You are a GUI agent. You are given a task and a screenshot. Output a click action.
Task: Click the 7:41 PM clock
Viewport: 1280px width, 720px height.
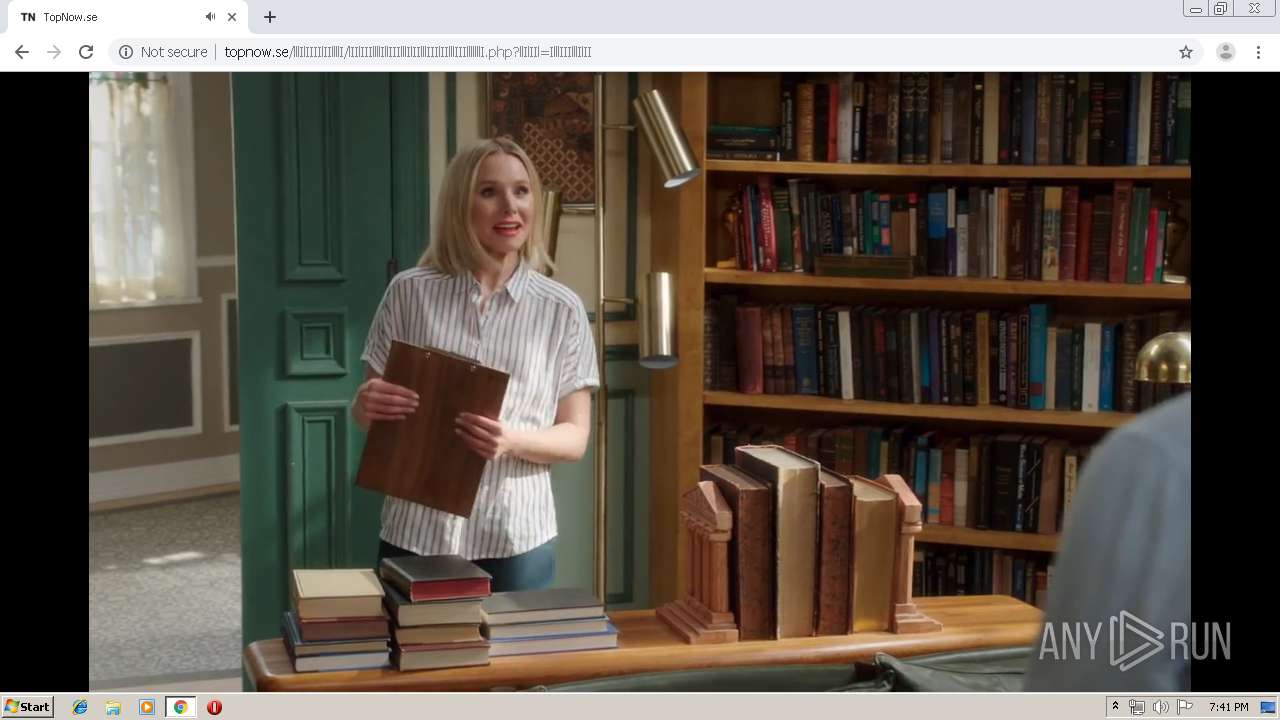tap(1228, 707)
